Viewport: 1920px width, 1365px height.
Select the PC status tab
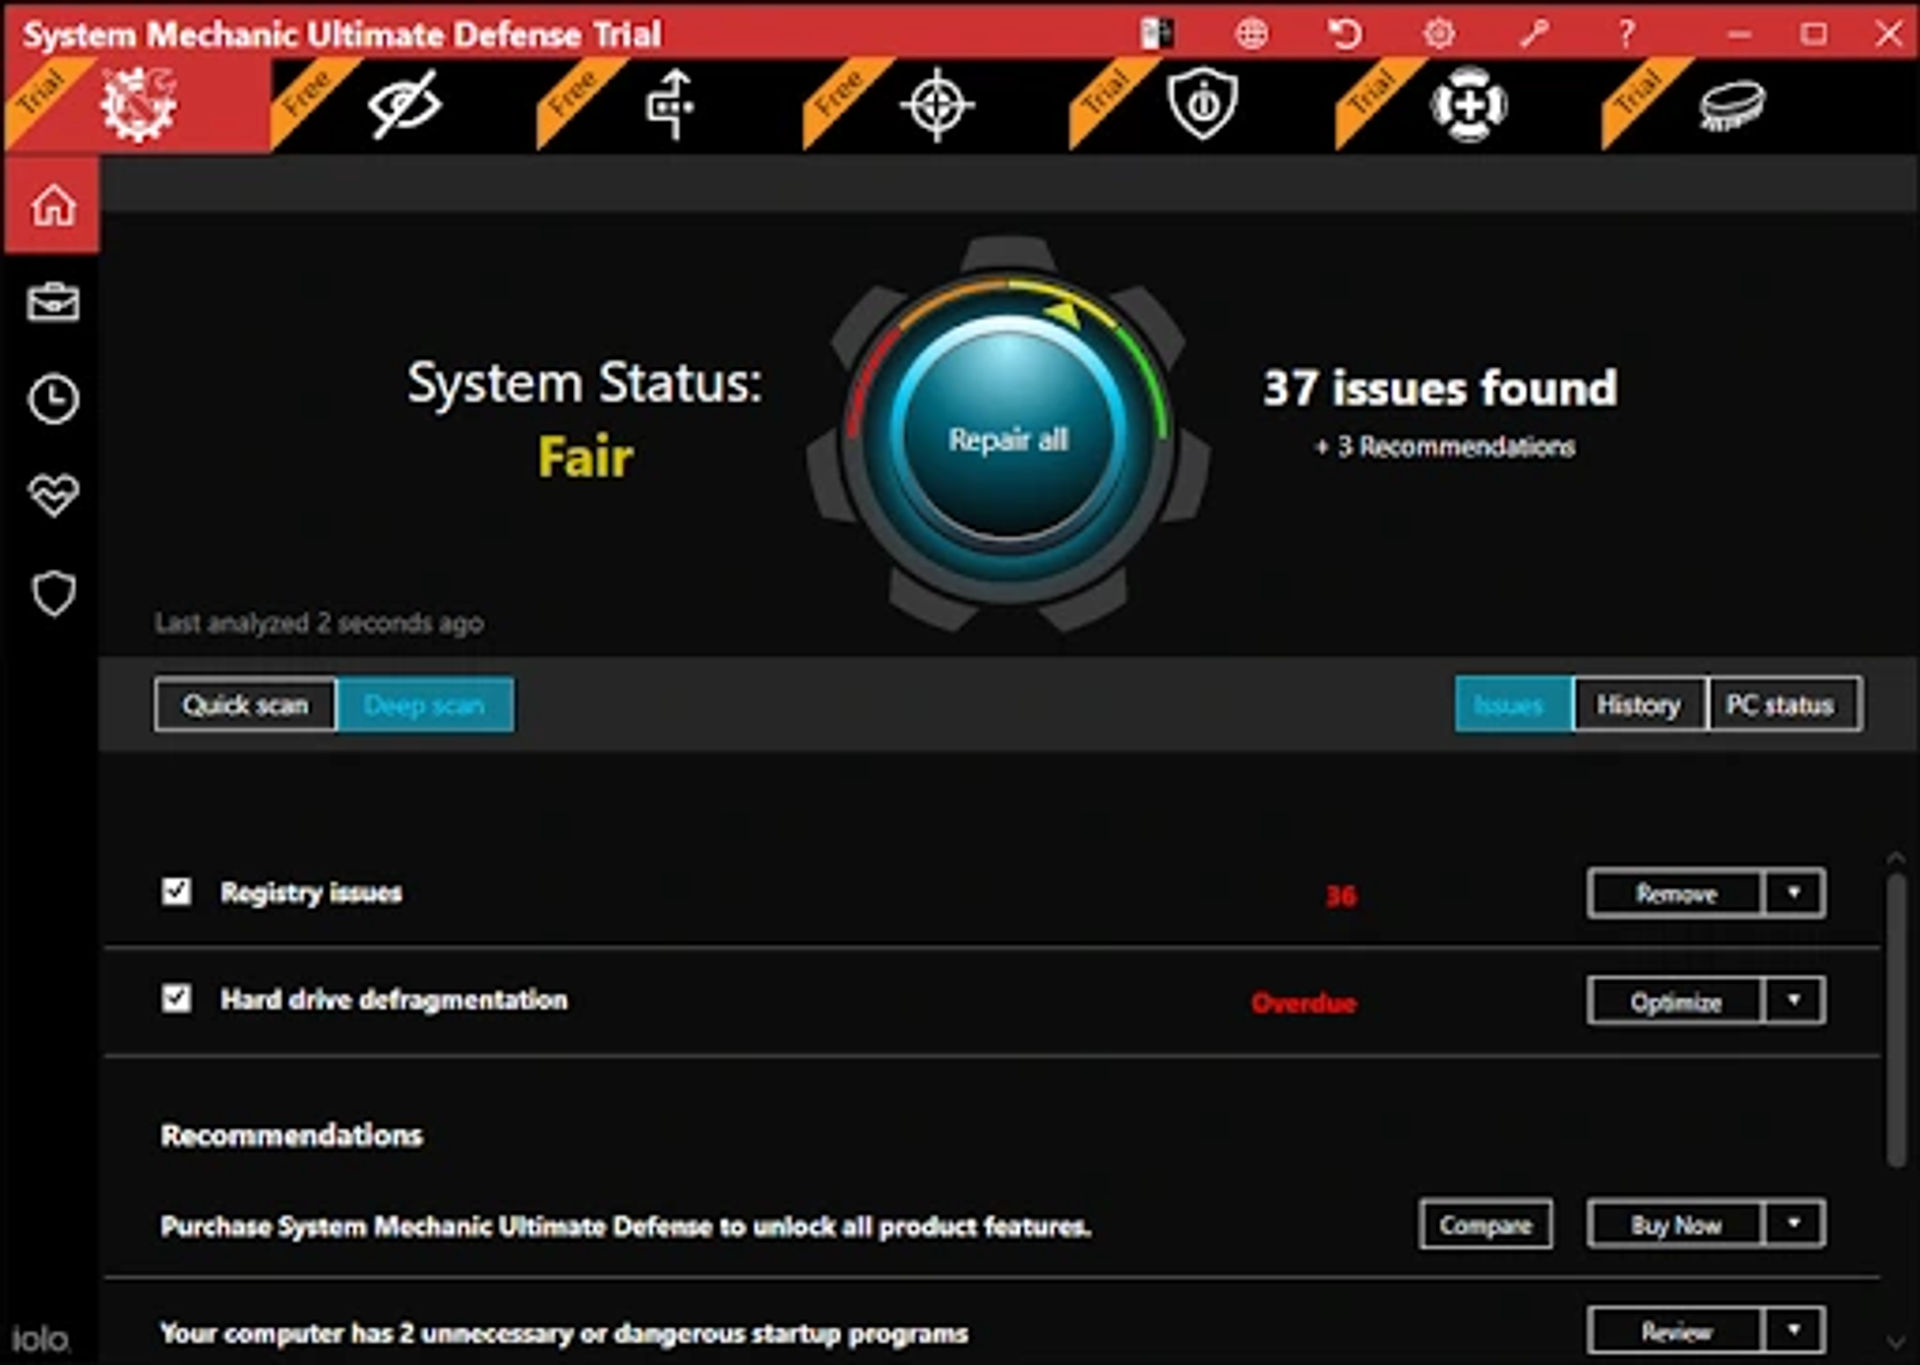1783,705
